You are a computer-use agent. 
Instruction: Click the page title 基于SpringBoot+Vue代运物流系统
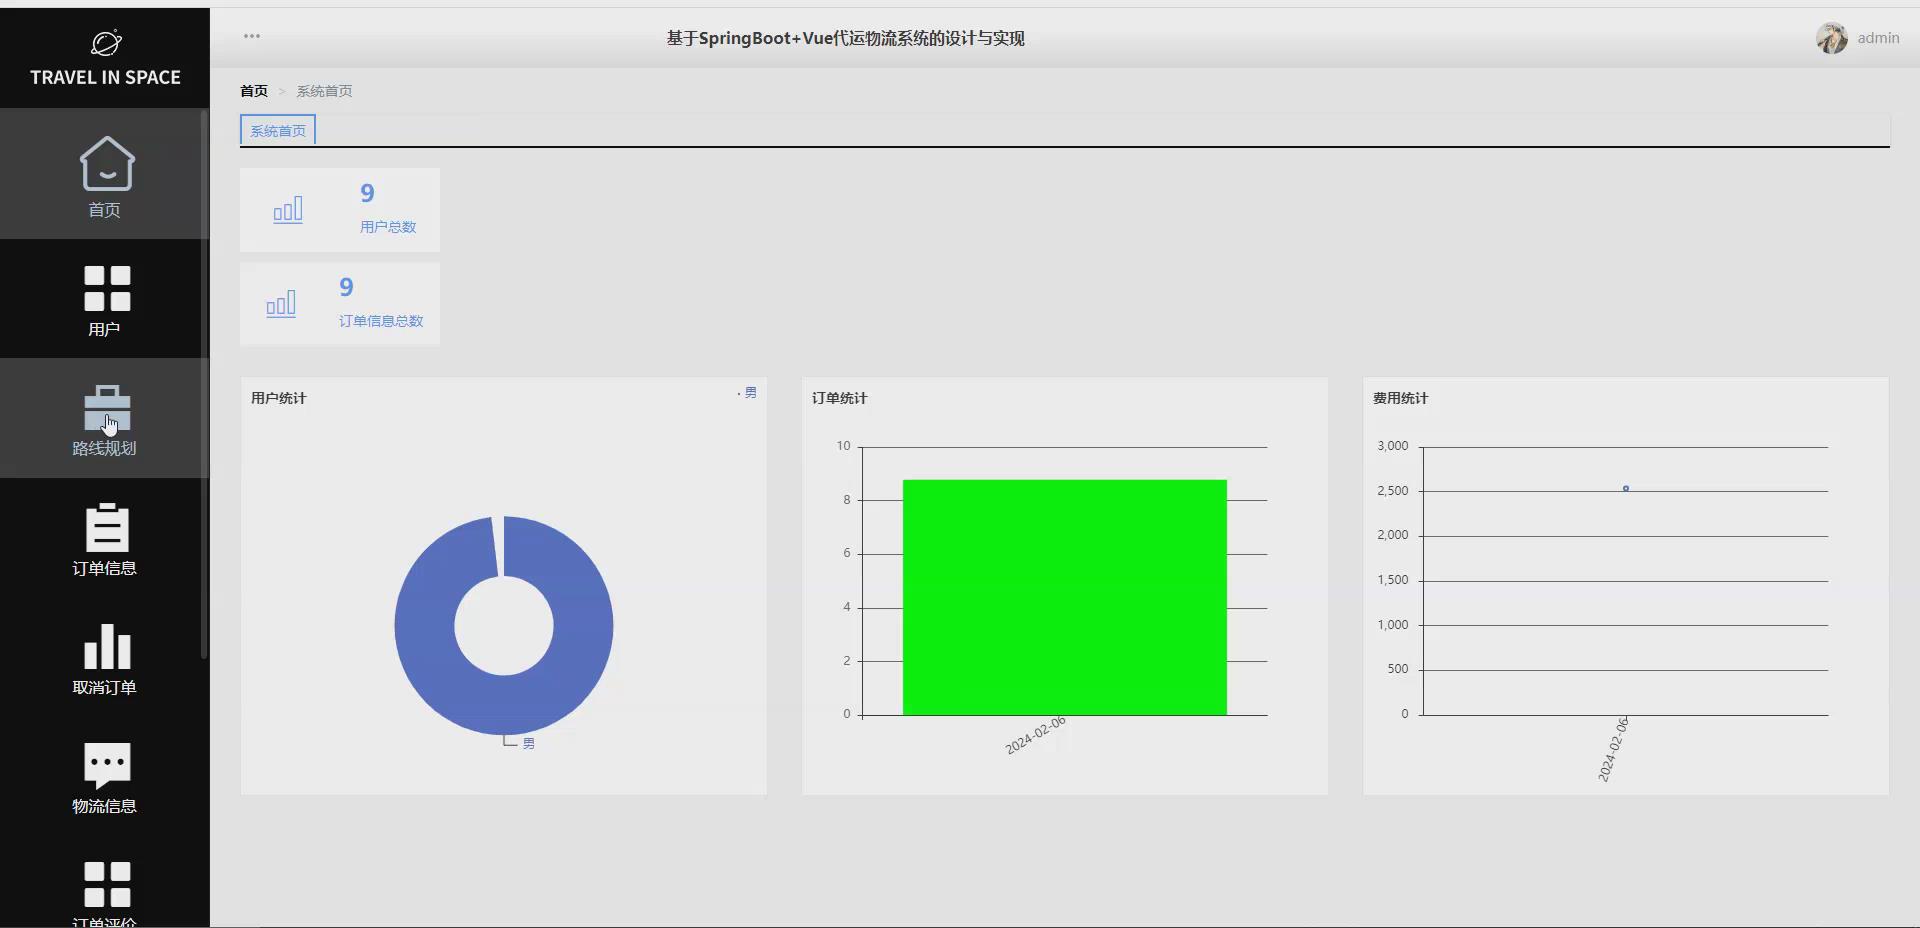[x=846, y=38]
